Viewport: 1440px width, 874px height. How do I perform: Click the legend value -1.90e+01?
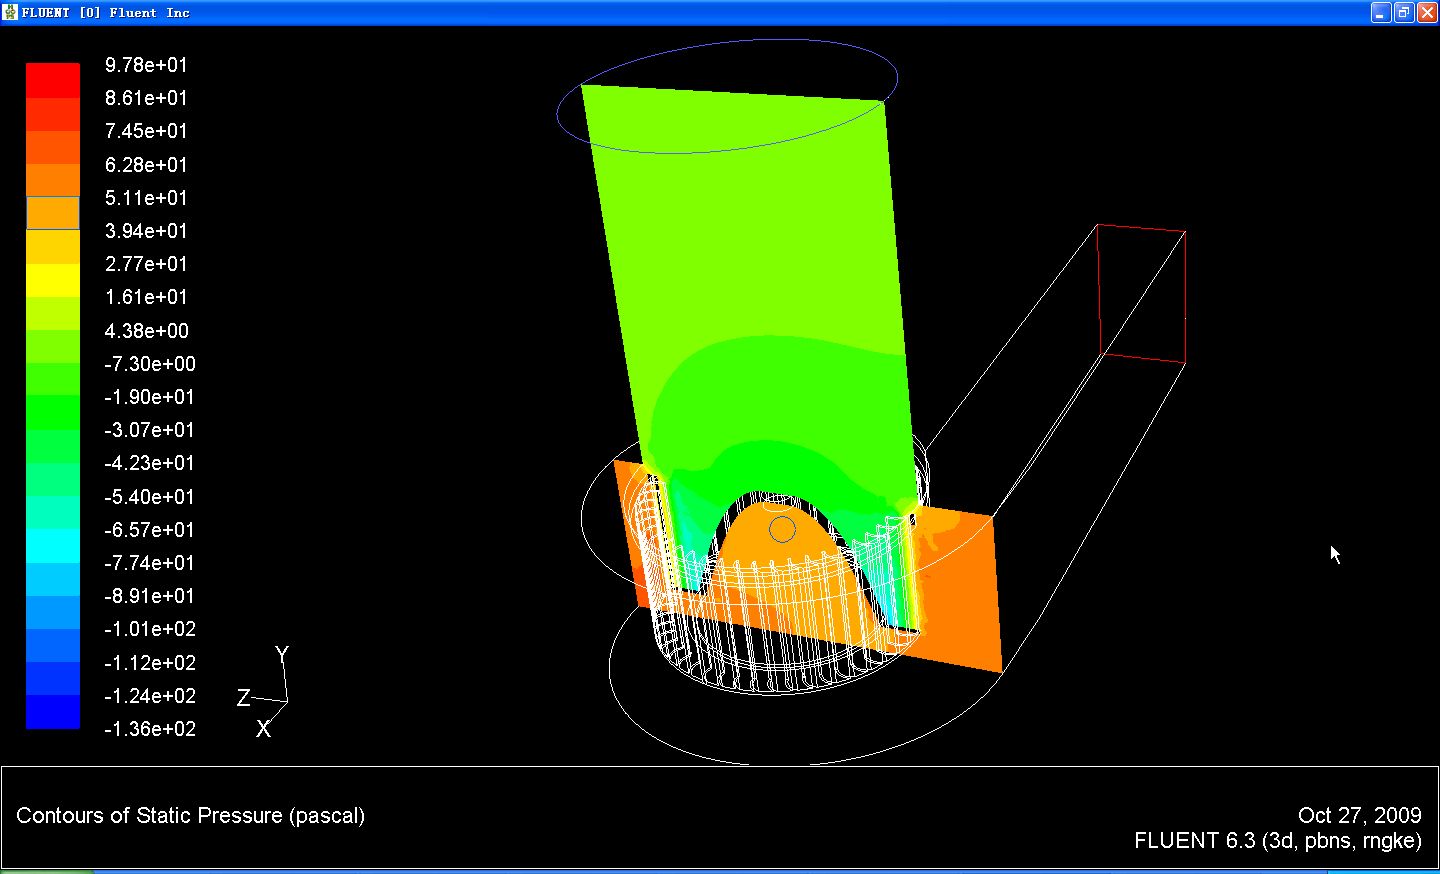[x=150, y=397]
